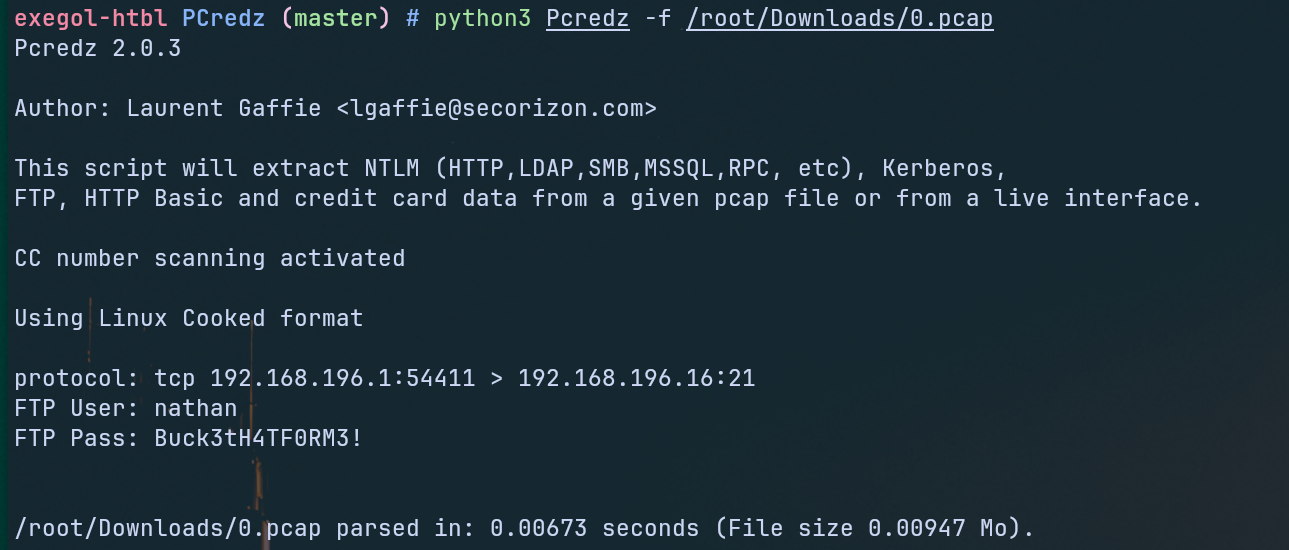
Task: Click the FTP username nathan
Action: [x=196, y=408]
